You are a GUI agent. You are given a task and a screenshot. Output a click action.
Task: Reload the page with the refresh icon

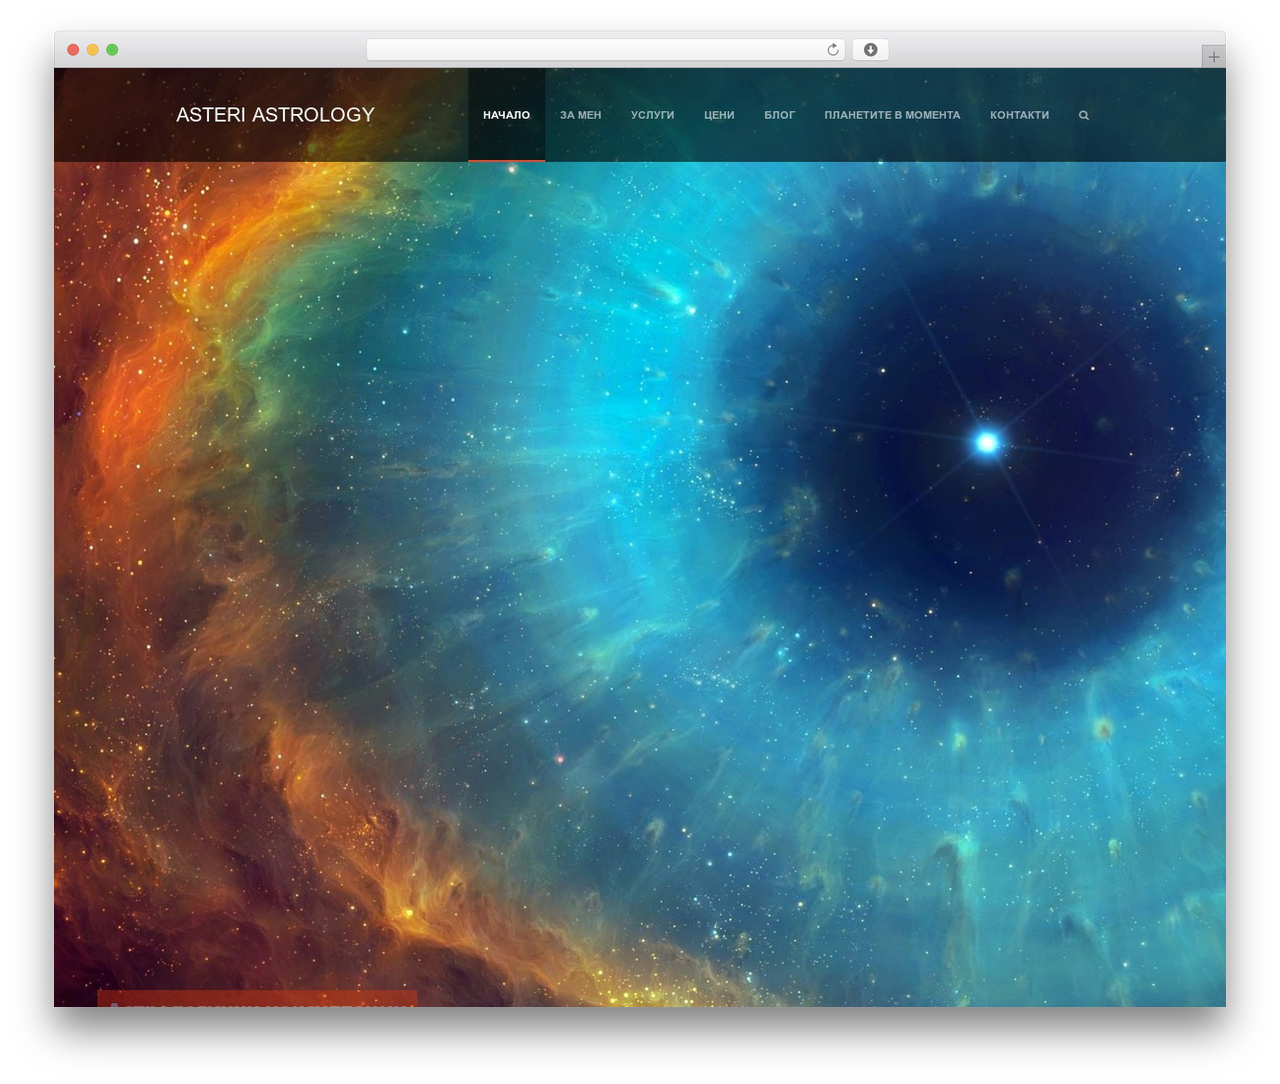point(832,50)
